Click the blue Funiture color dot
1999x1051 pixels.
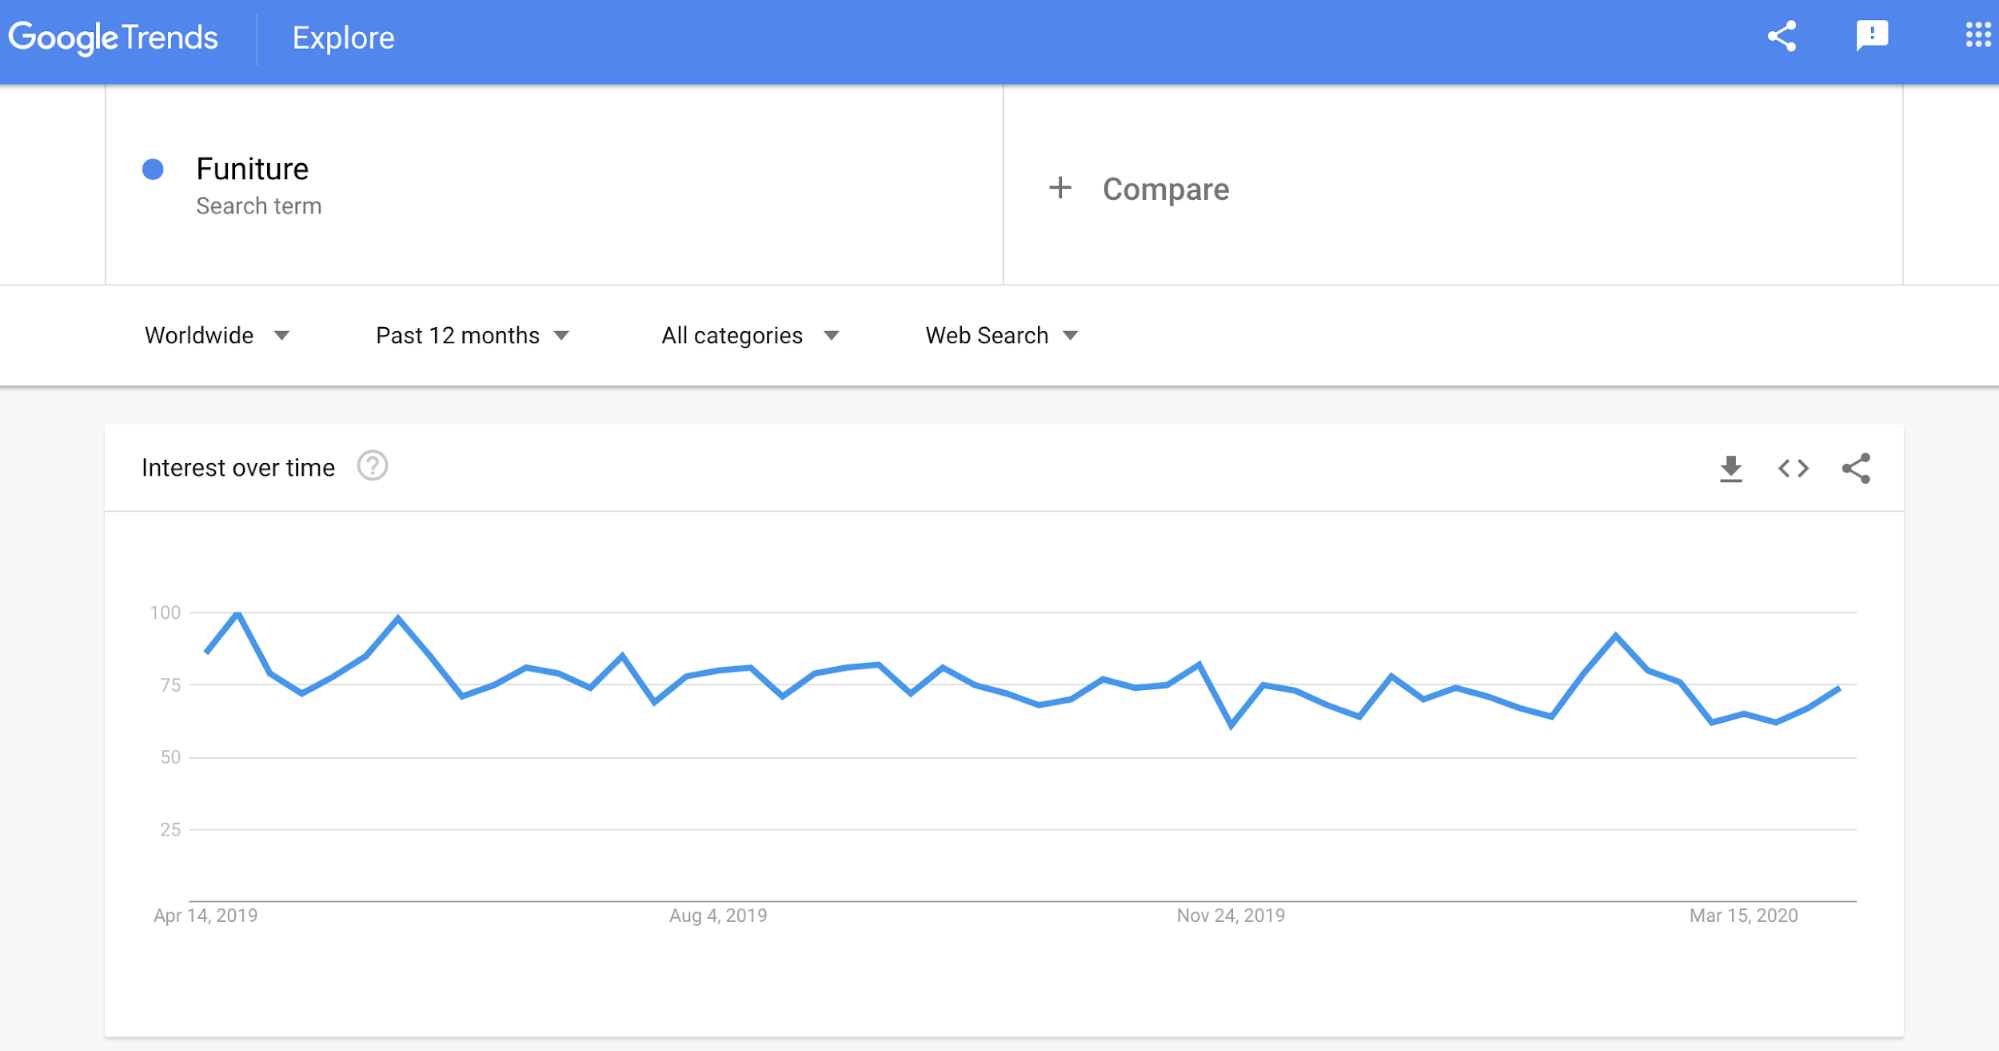153,169
